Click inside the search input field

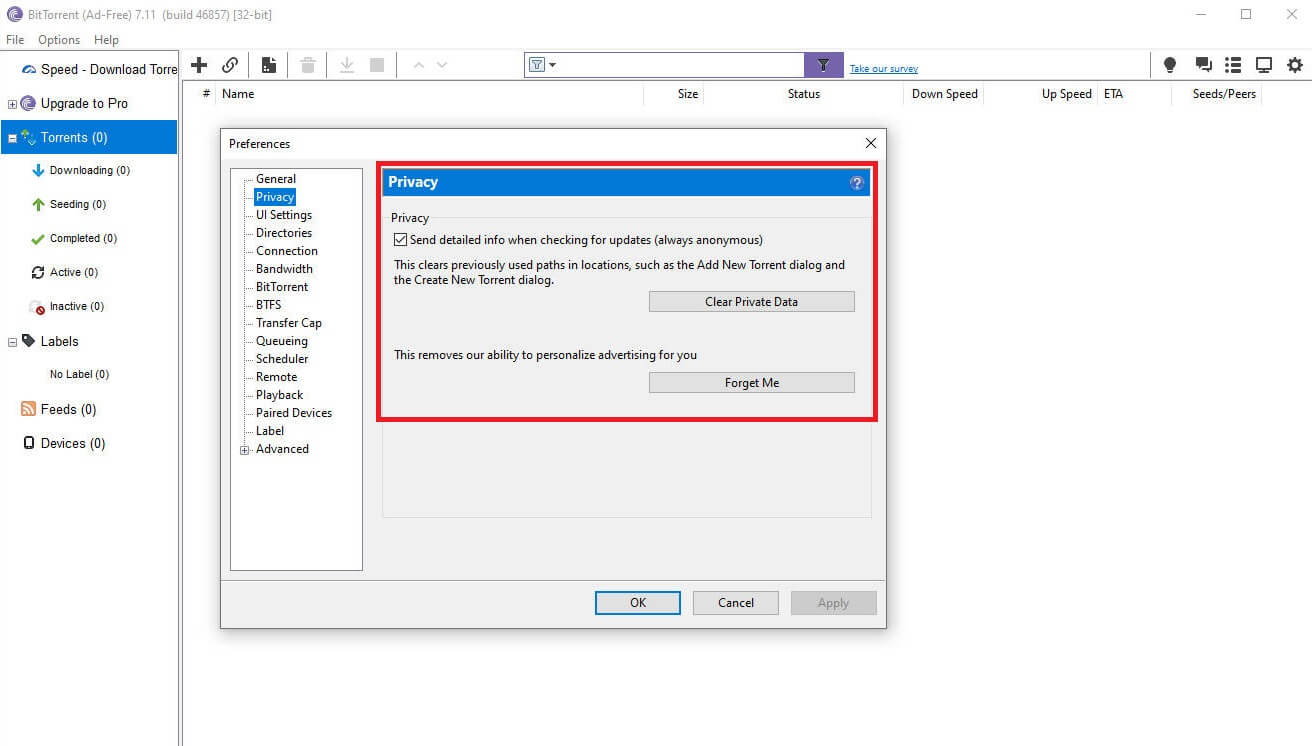coord(680,65)
